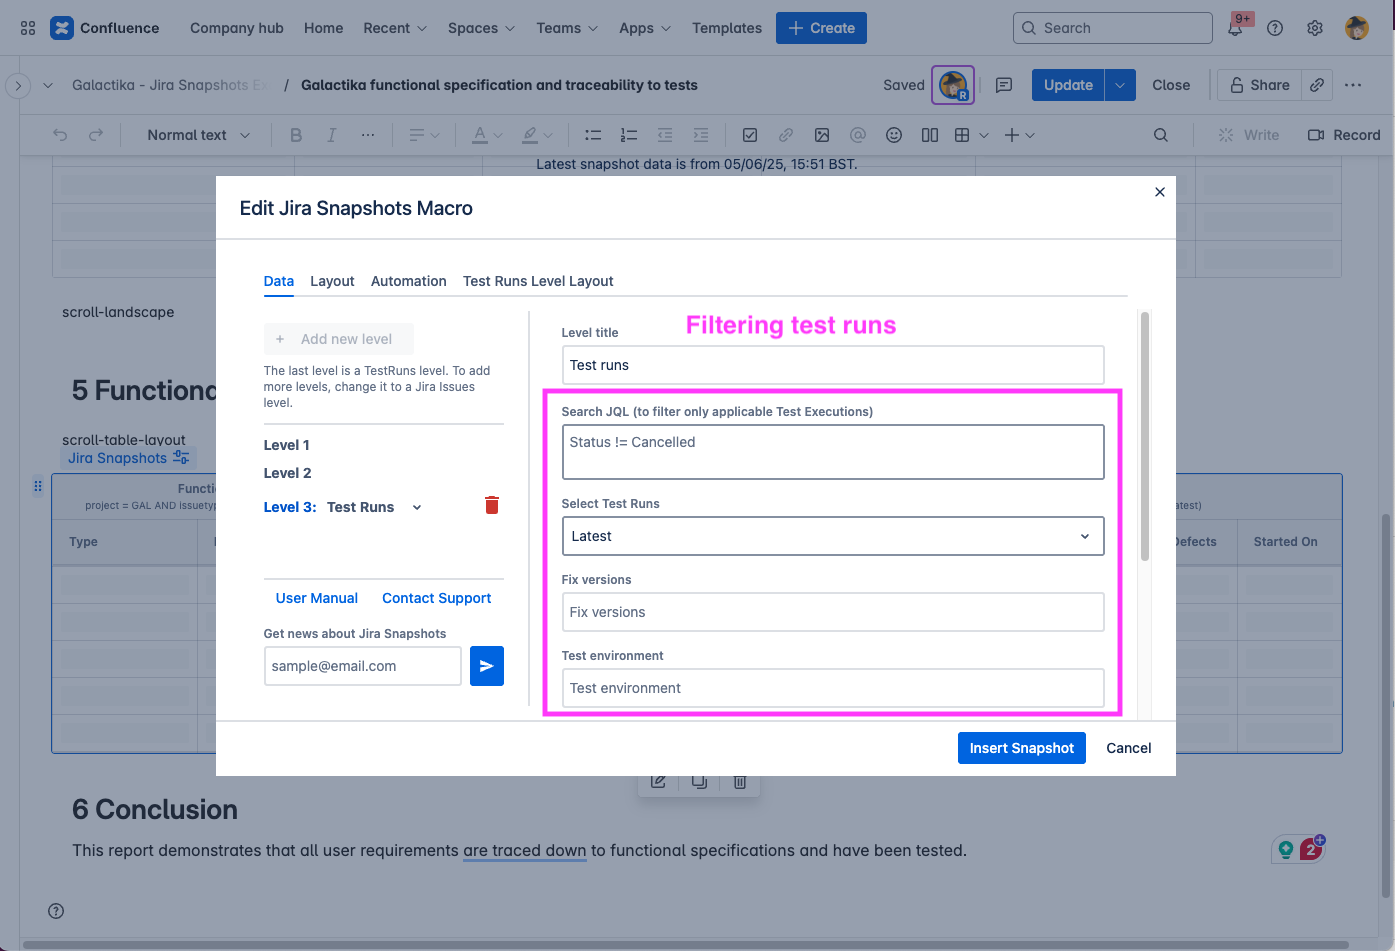
Task: Open the app switcher grid icon
Action: (x=28, y=28)
